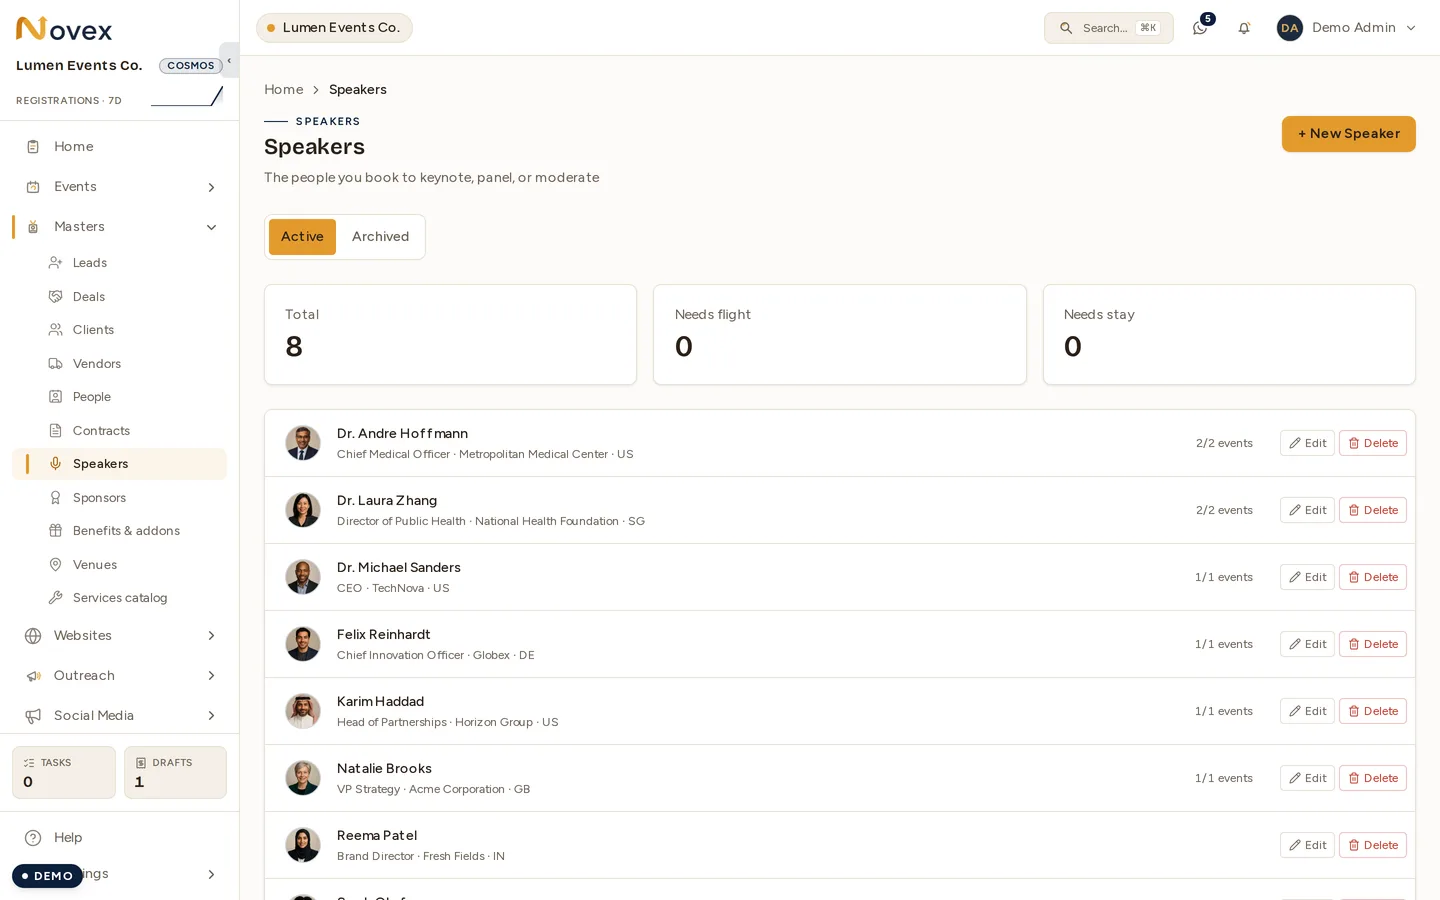
Task: Open the Demo Admin account dropdown
Action: click(1347, 28)
